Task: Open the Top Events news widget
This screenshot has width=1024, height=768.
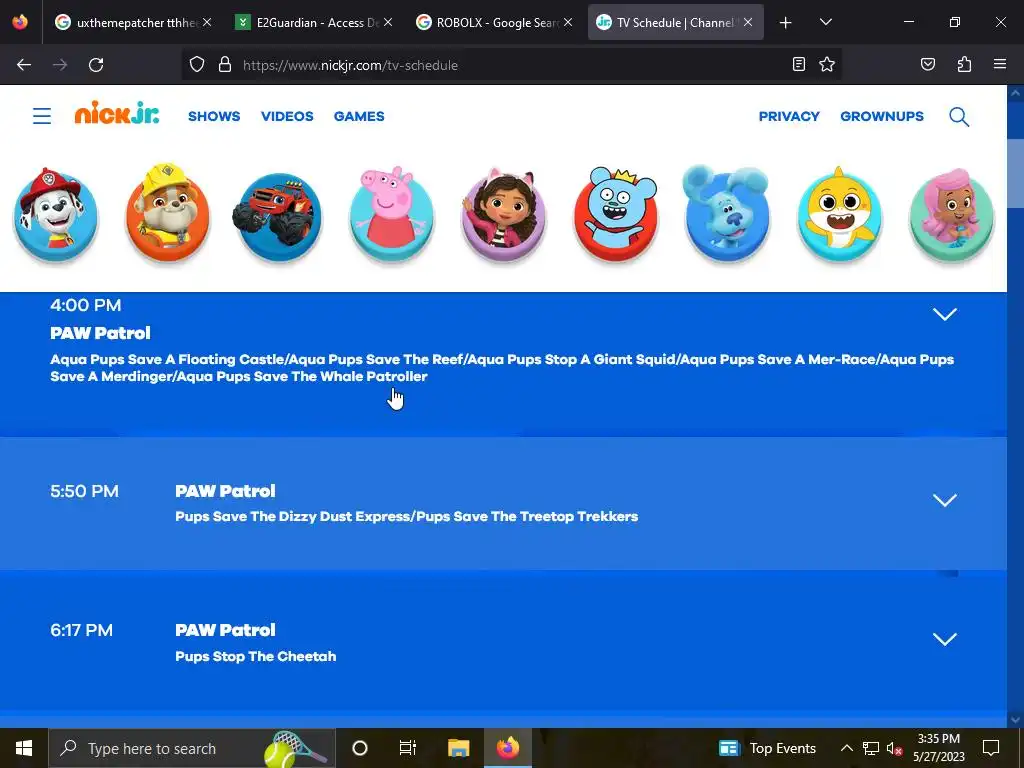Action: [767, 748]
